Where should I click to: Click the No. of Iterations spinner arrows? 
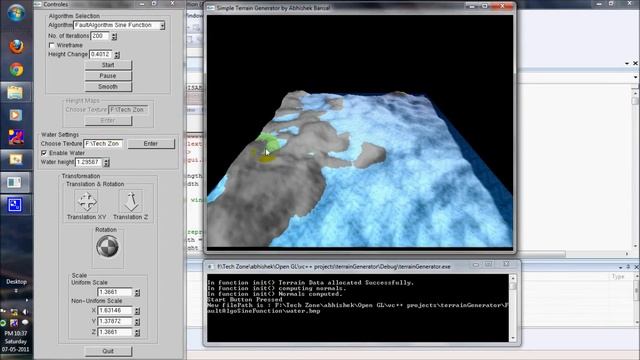pos(114,36)
